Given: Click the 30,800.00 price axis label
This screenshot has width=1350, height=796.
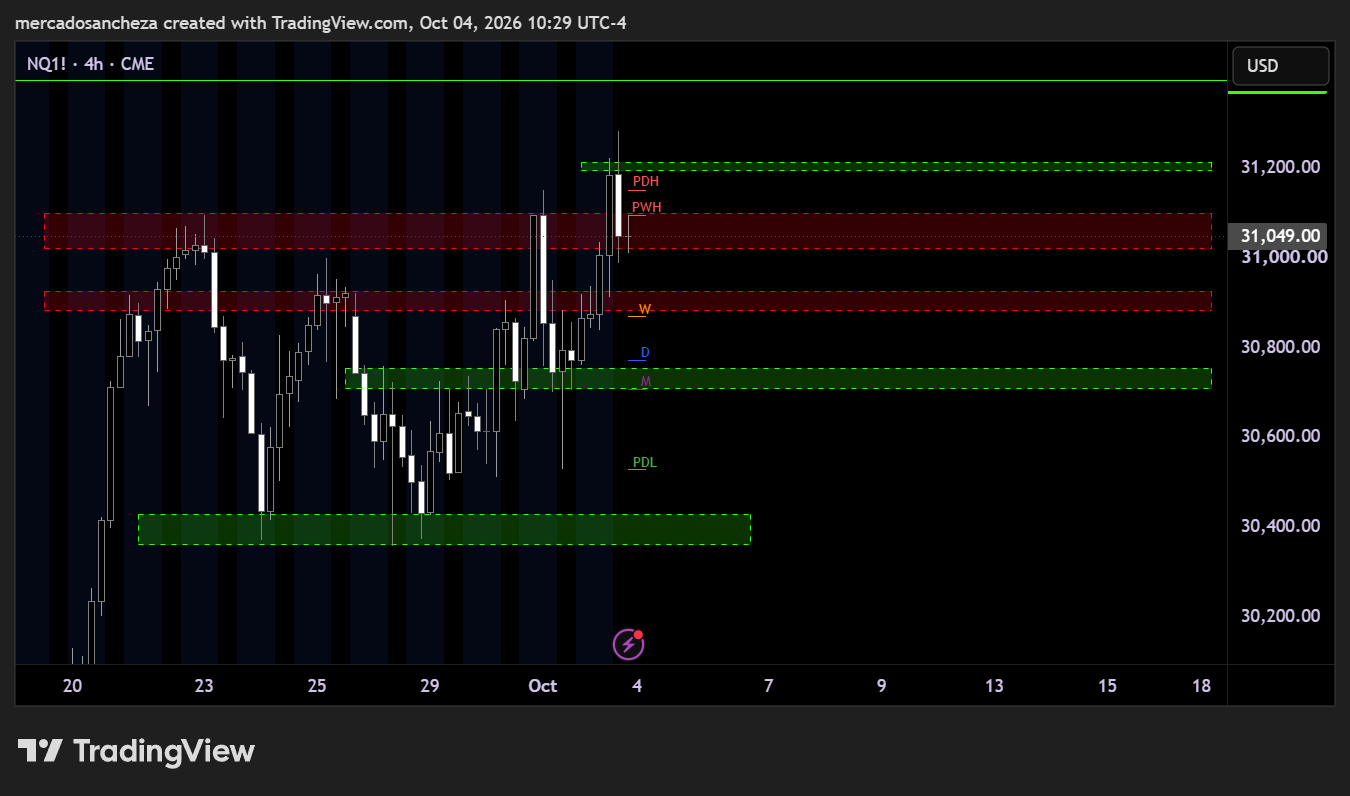Looking at the screenshot, I should coord(1280,347).
